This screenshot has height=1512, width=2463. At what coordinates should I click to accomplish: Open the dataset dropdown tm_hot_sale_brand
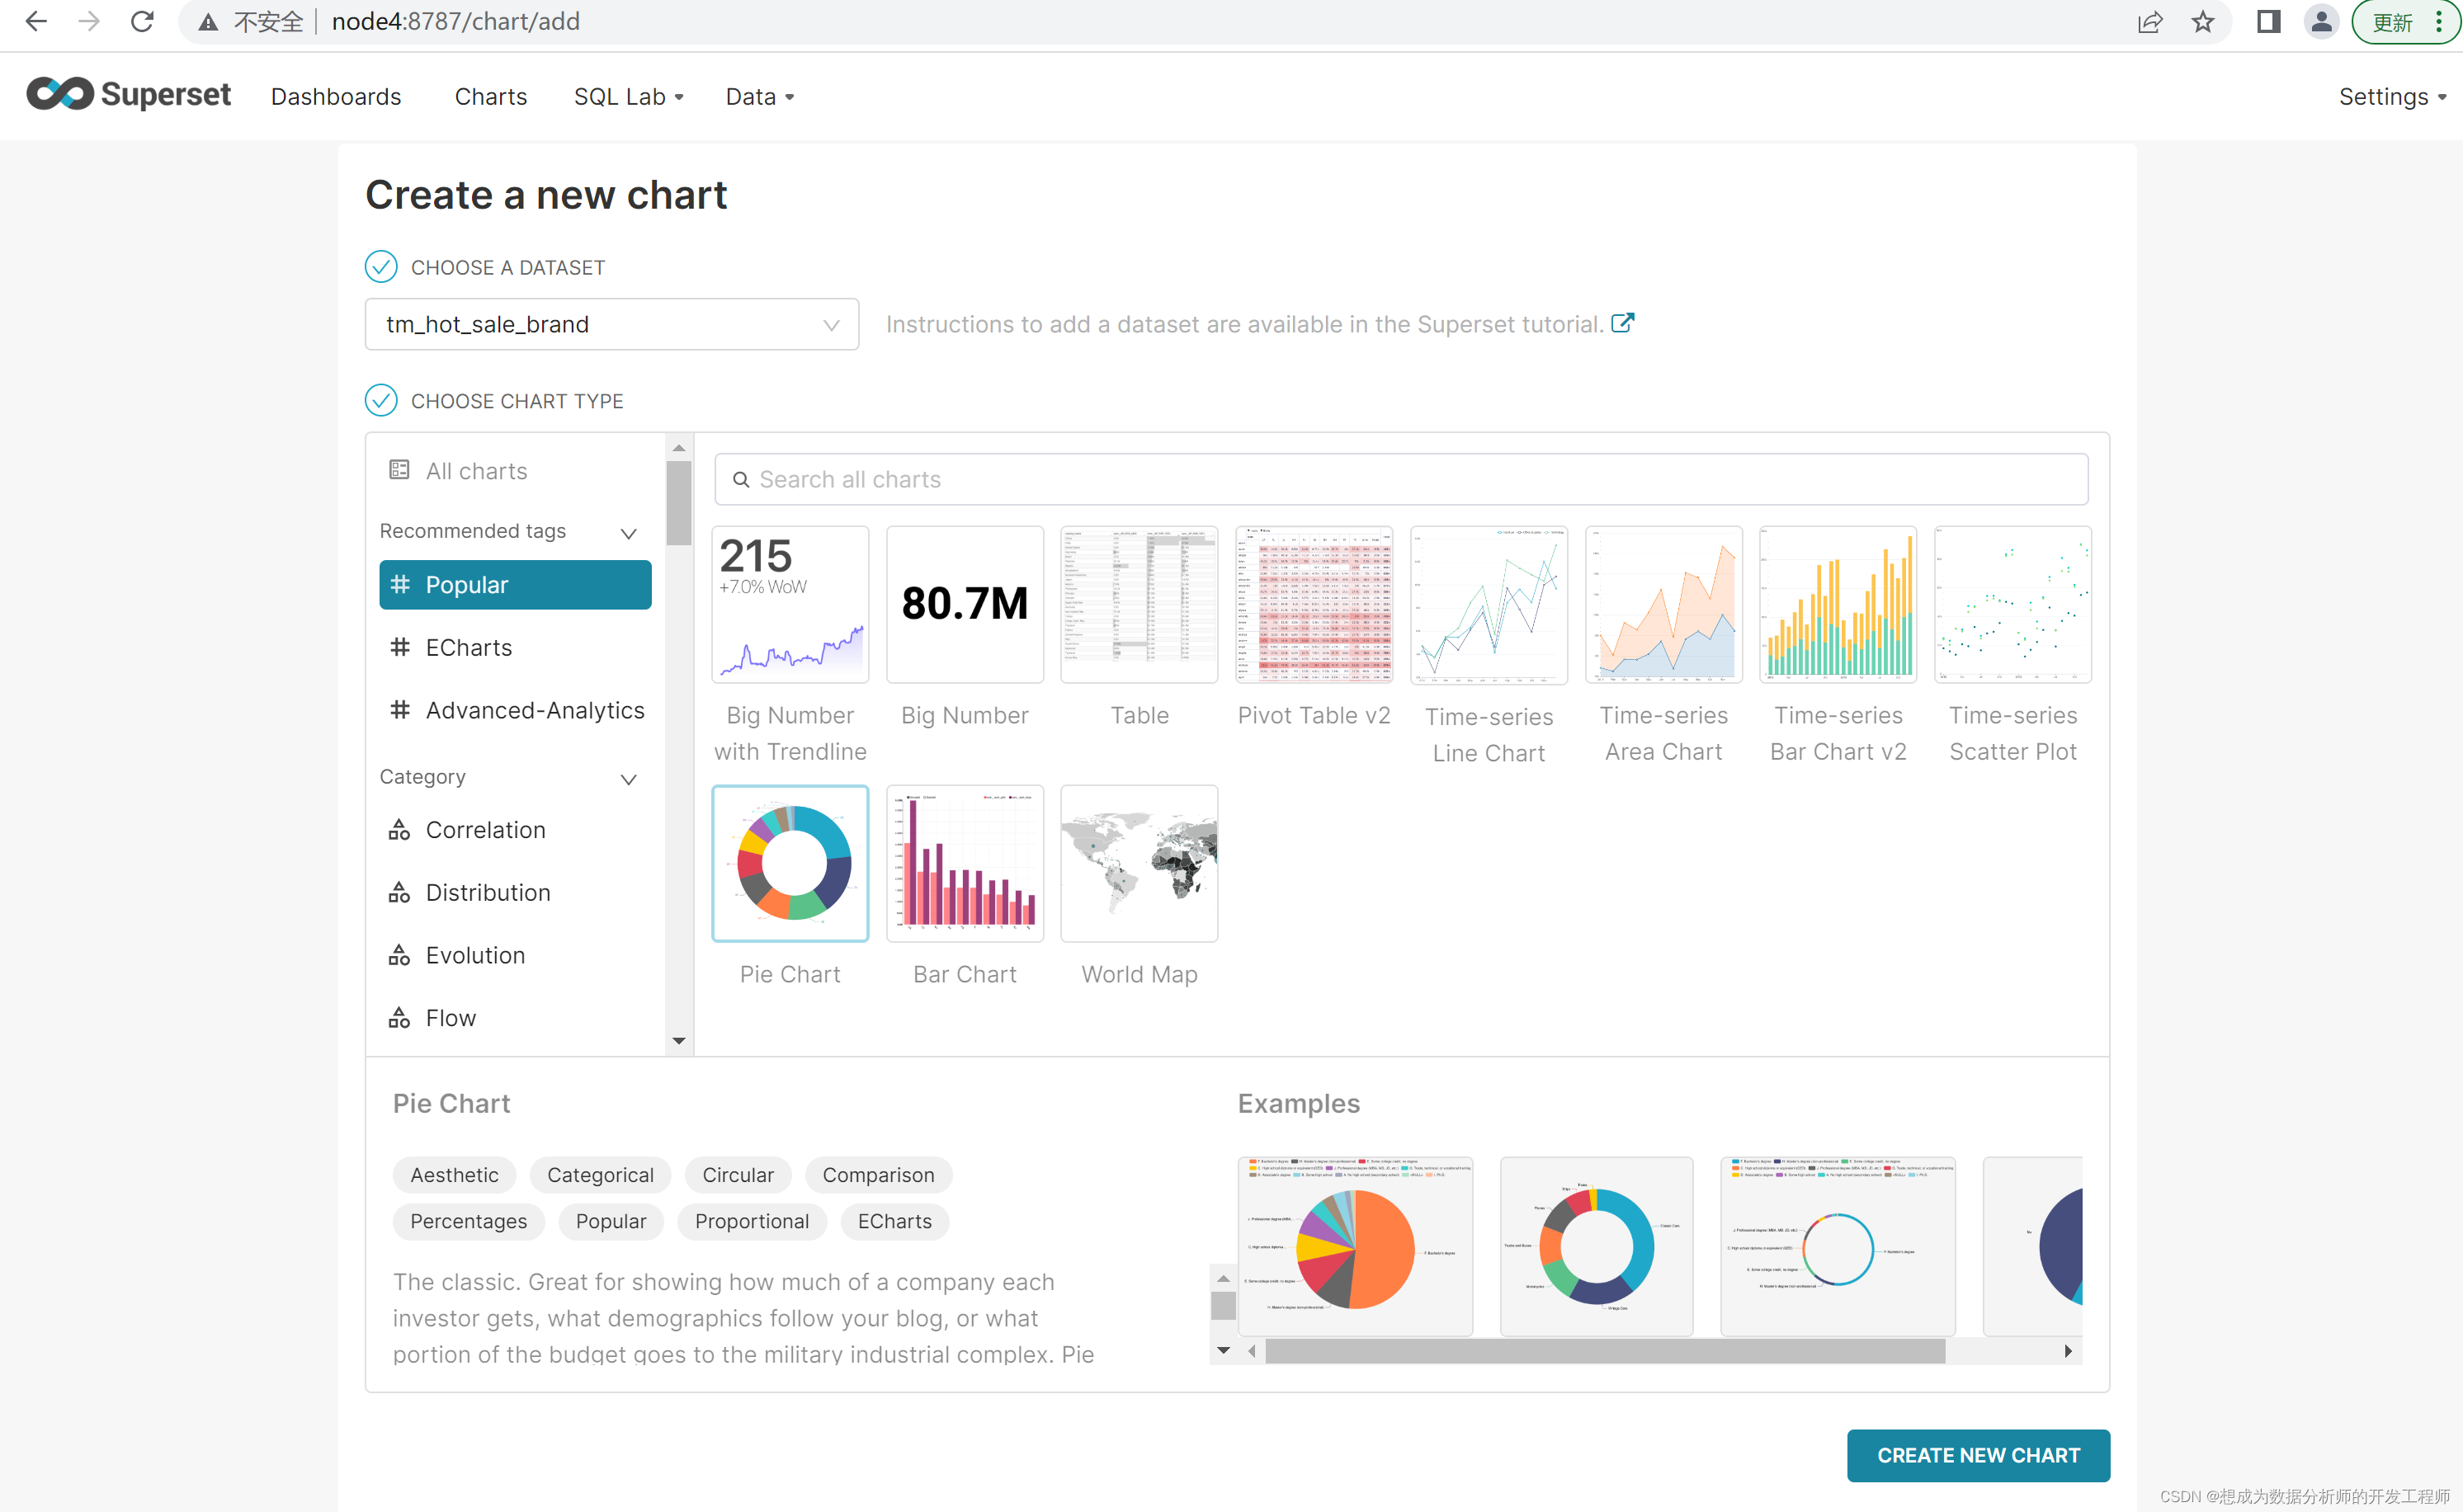click(611, 324)
